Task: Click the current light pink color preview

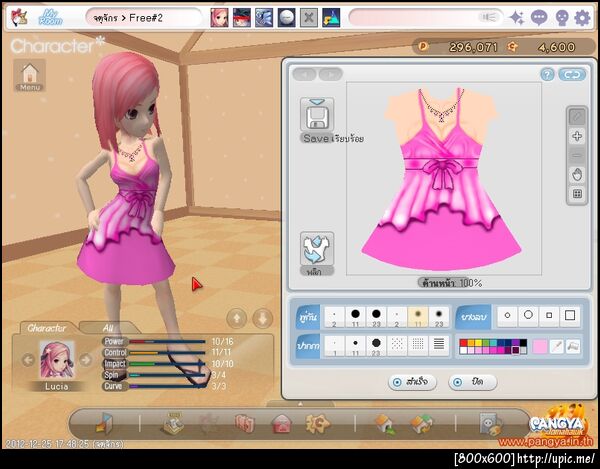Action: (540, 347)
